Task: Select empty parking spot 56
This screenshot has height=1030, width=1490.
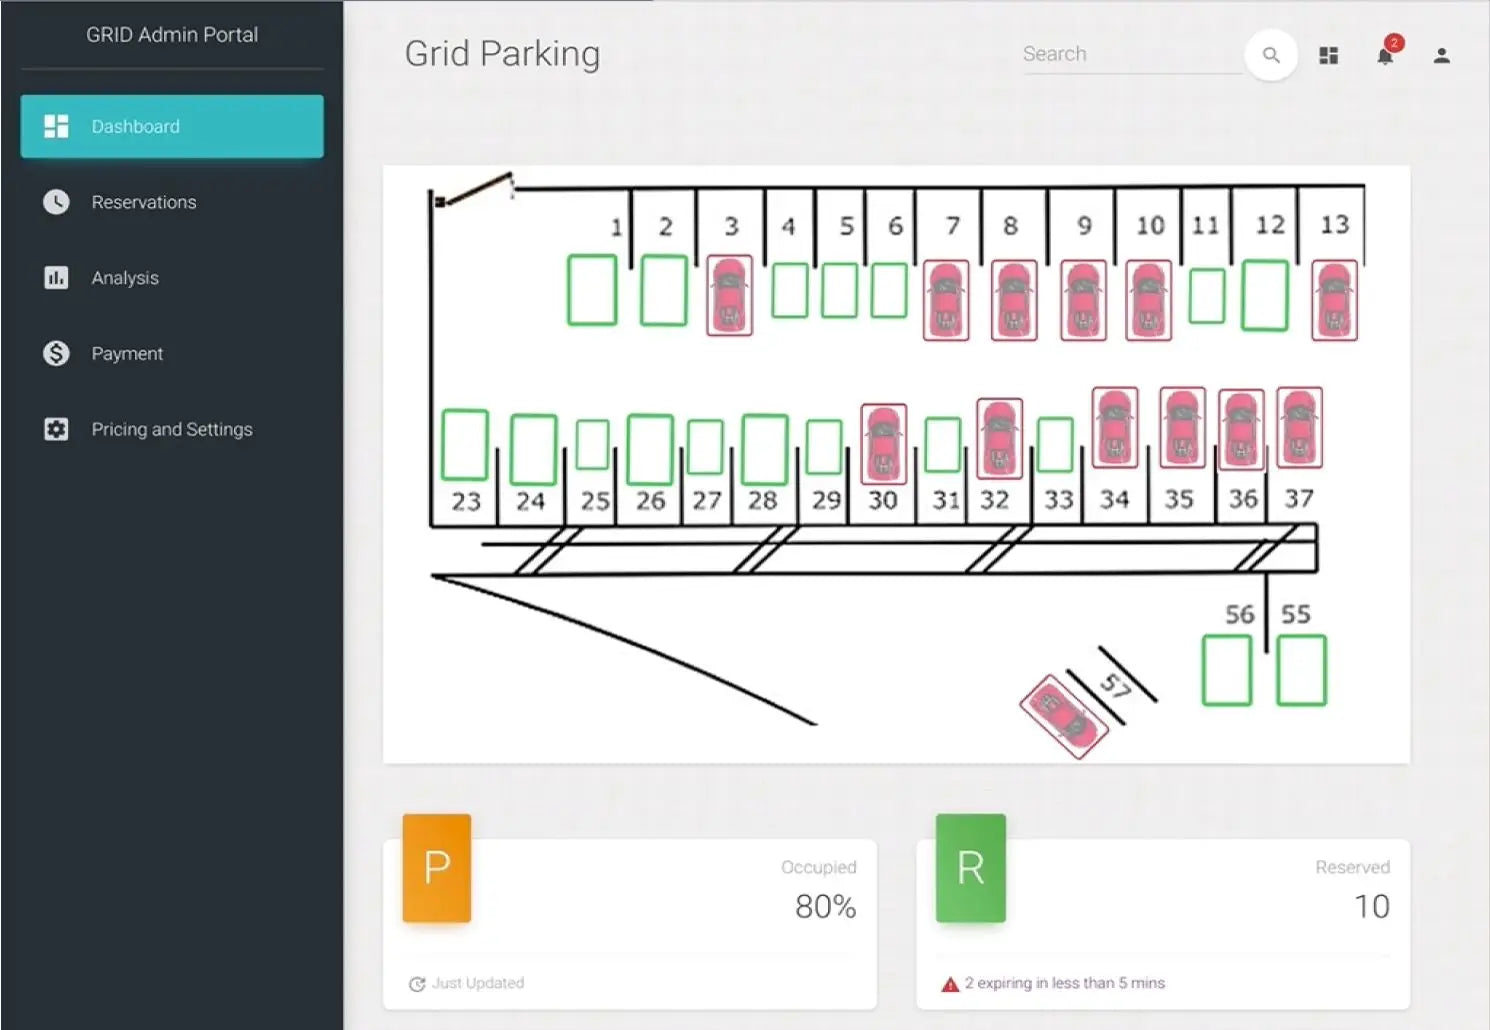Action: (x=1227, y=671)
